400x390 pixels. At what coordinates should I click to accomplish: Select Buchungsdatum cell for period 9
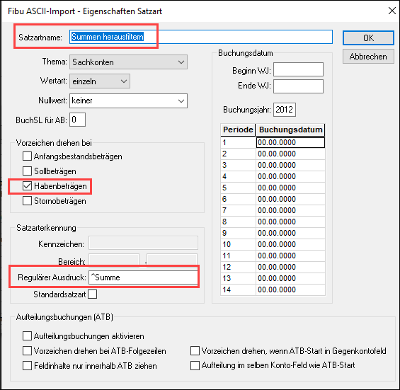[x=290, y=233]
